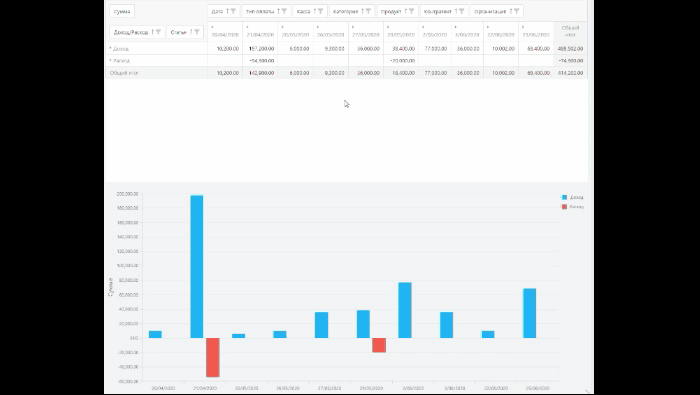Toggle the sort arrow on Тип оплаты field
This screenshot has width=700, height=395.
(x=278, y=11)
